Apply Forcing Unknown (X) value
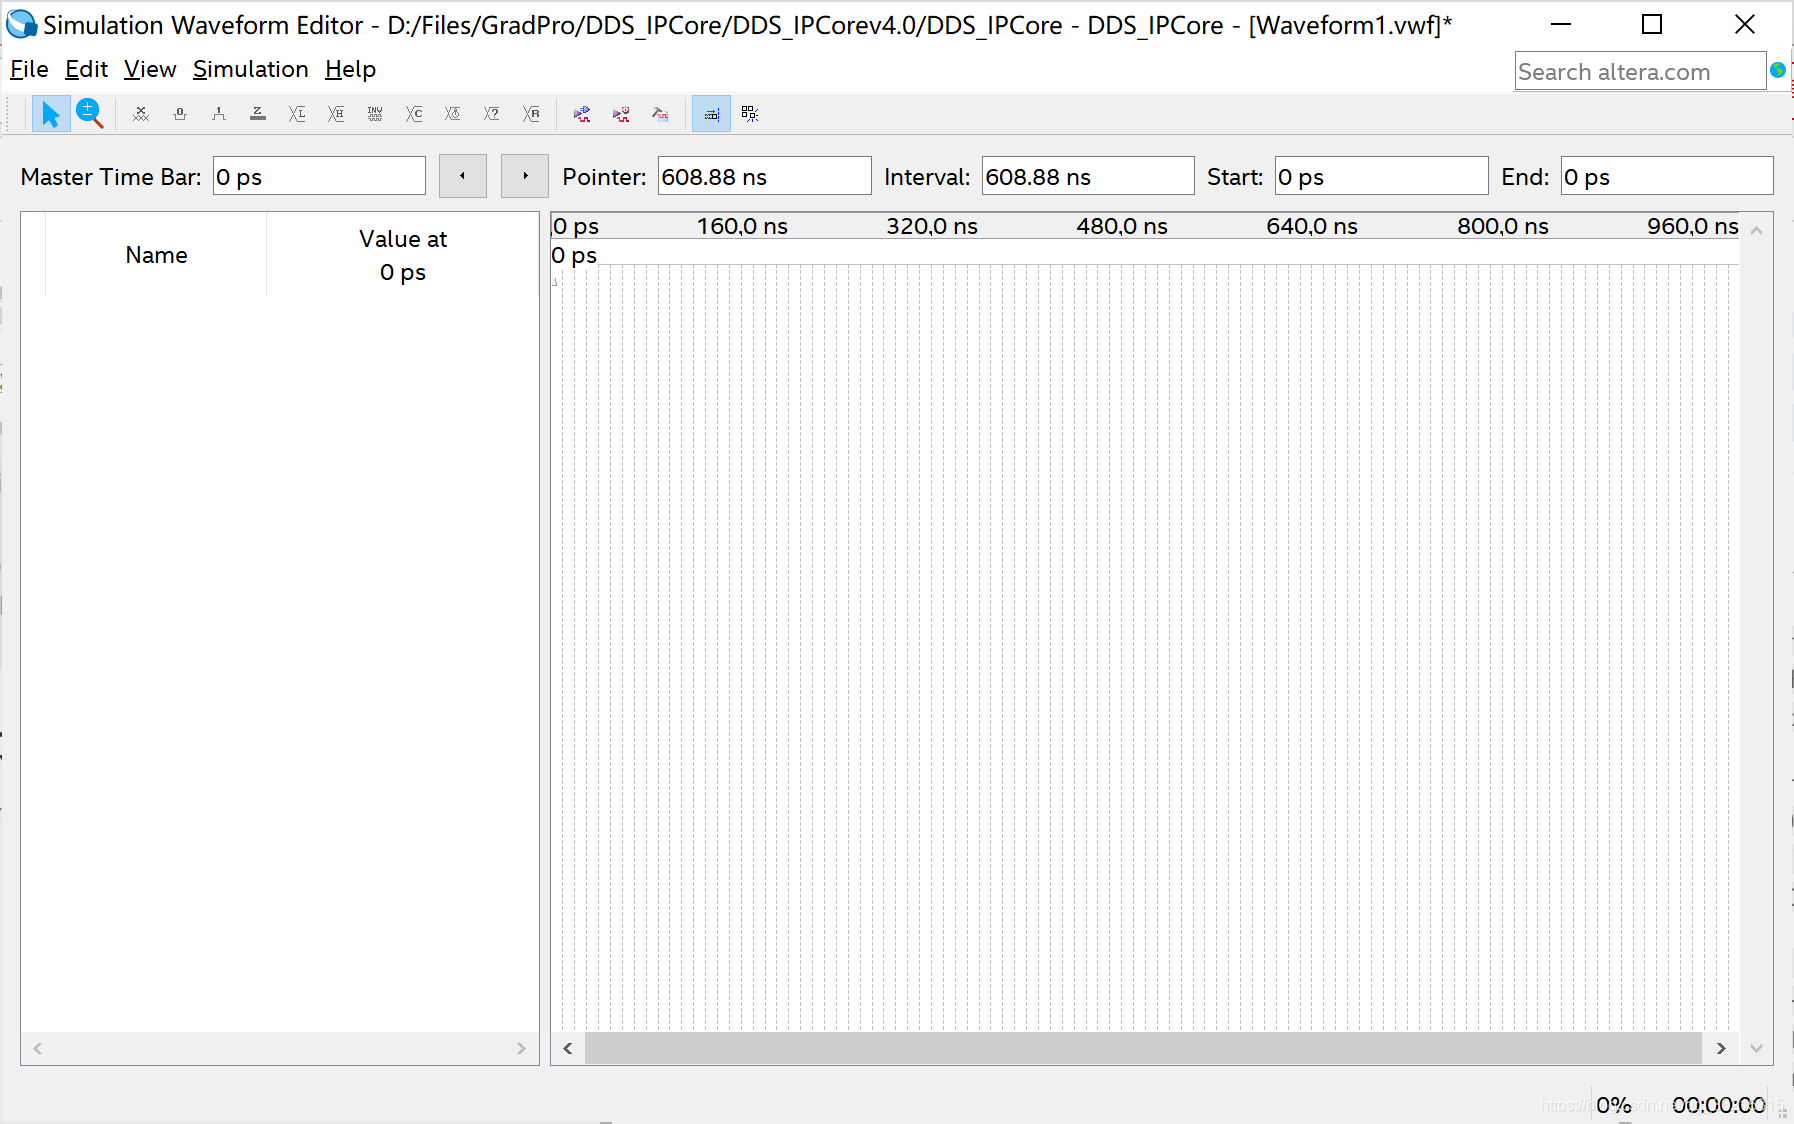The width and height of the screenshot is (1794, 1124). pyautogui.click(x=141, y=114)
